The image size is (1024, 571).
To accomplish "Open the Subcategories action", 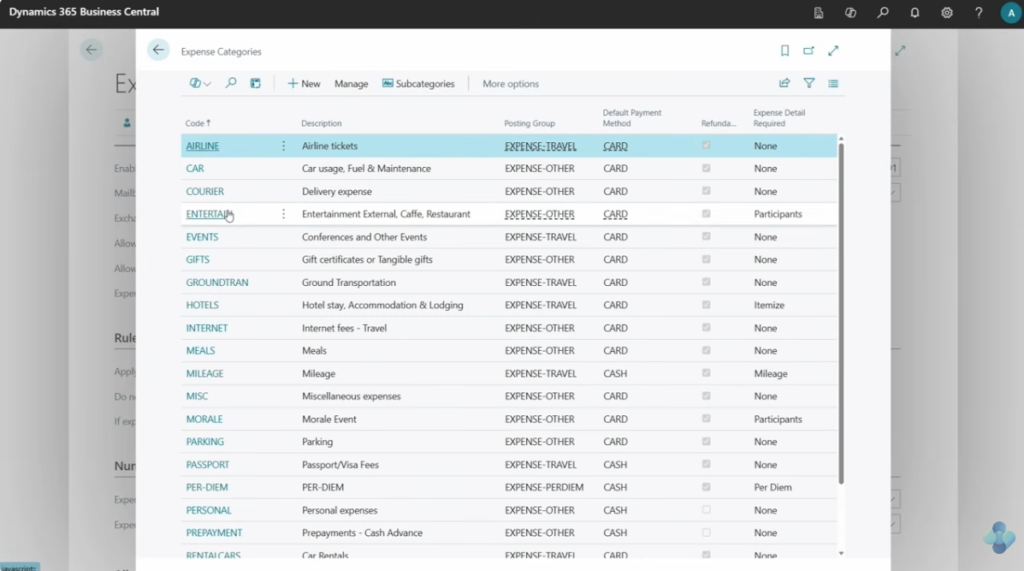I will (x=418, y=84).
